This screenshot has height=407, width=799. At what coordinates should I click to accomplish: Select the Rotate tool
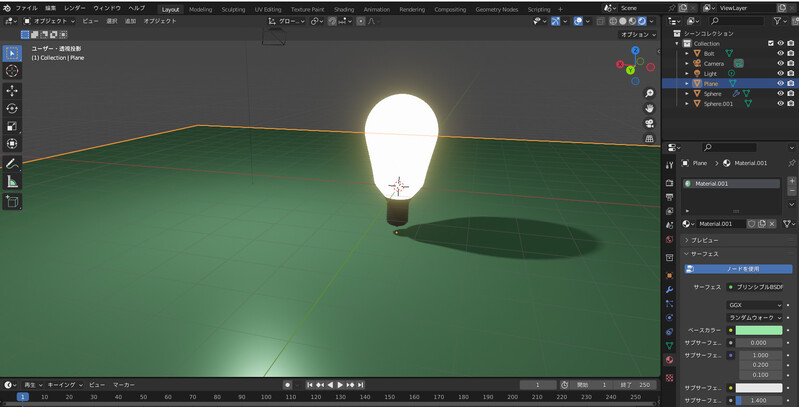pos(12,108)
